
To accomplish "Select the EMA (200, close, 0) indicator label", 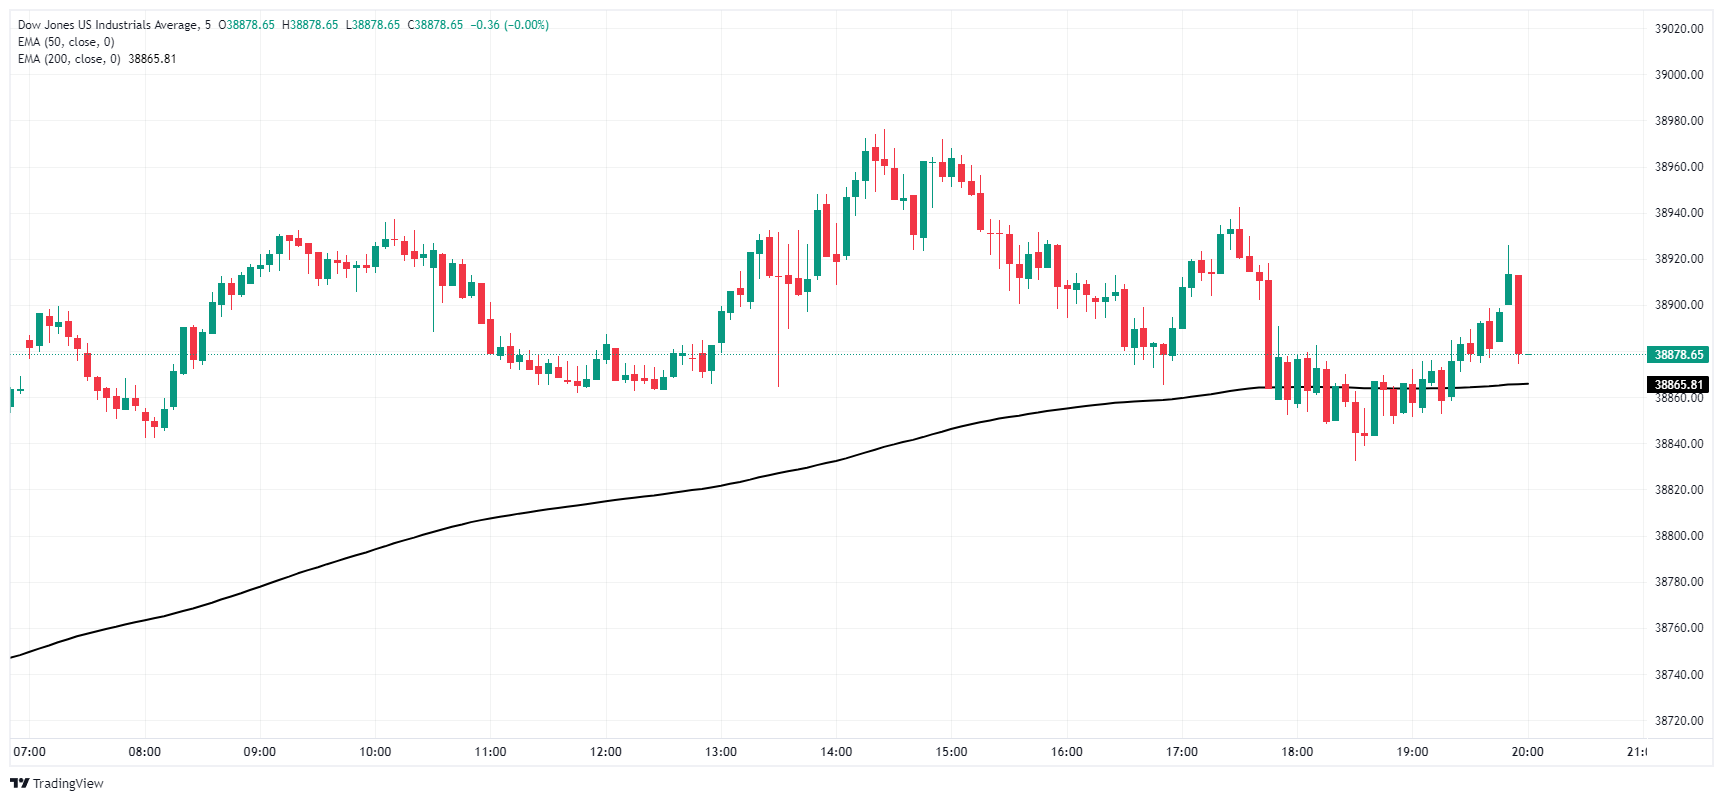I will tap(69, 59).
